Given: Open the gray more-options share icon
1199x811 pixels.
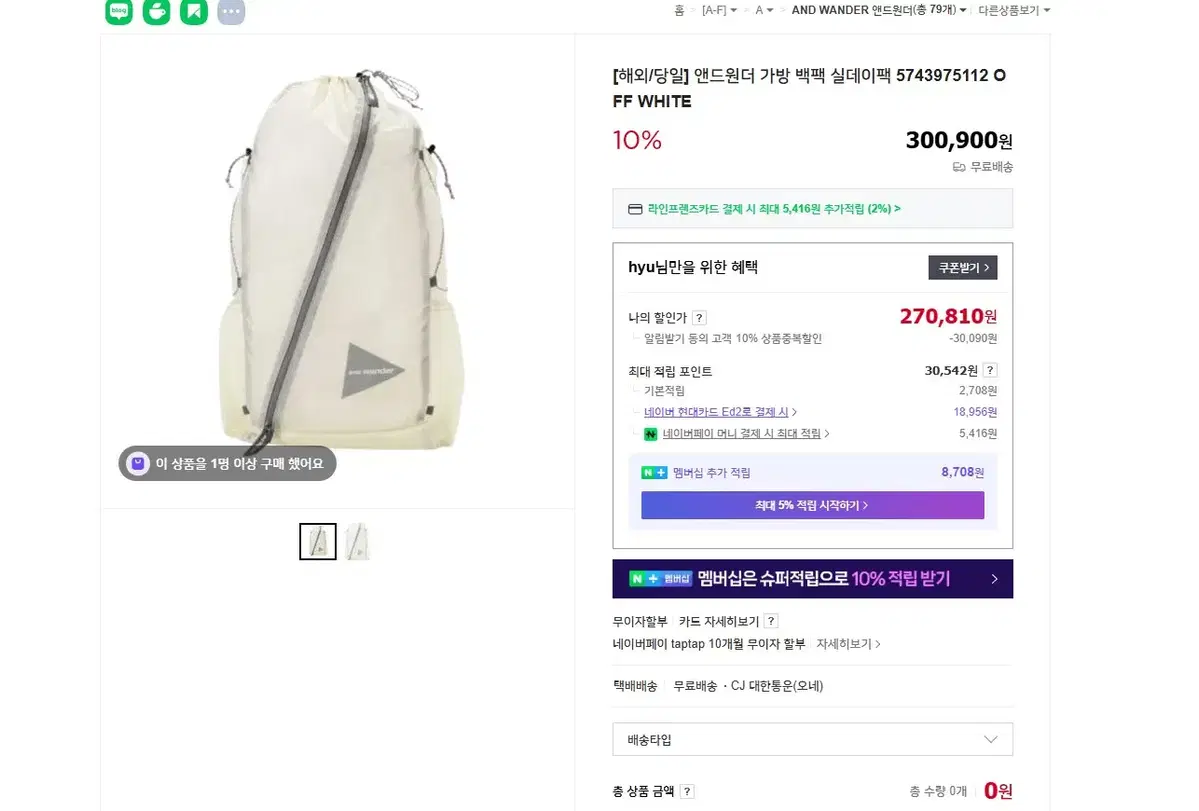Looking at the screenshot, I should point(230,12).
